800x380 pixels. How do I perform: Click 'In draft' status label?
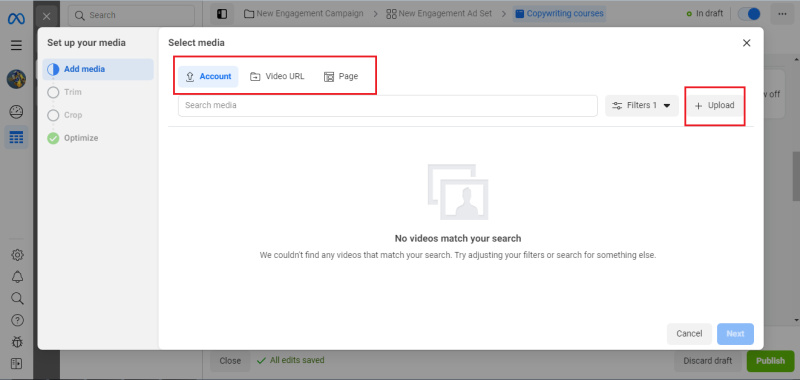pyautogui.click(x=709, y=14)
